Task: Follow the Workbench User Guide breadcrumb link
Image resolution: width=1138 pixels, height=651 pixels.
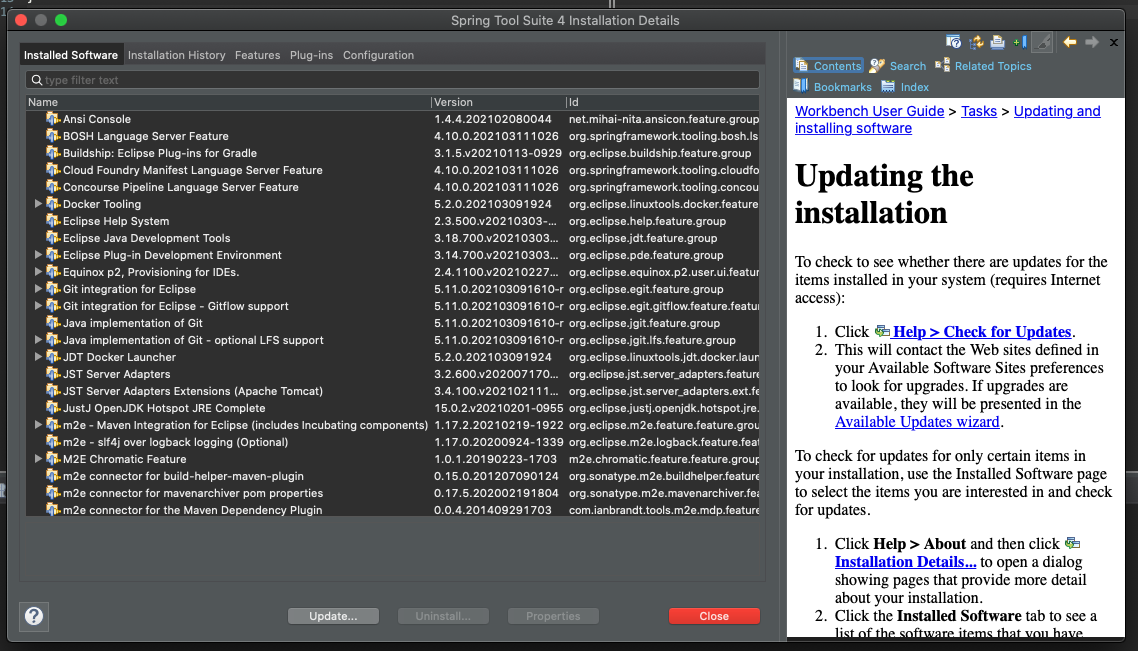Action: 869,111
